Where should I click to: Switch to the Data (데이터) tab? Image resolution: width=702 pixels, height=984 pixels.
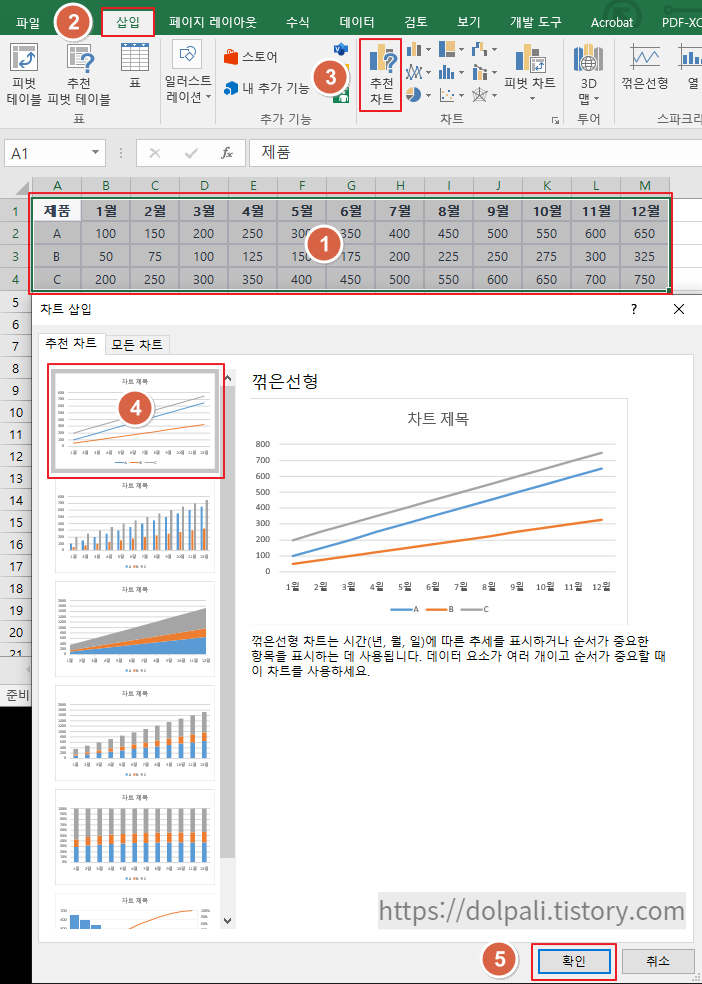[356, 23]
